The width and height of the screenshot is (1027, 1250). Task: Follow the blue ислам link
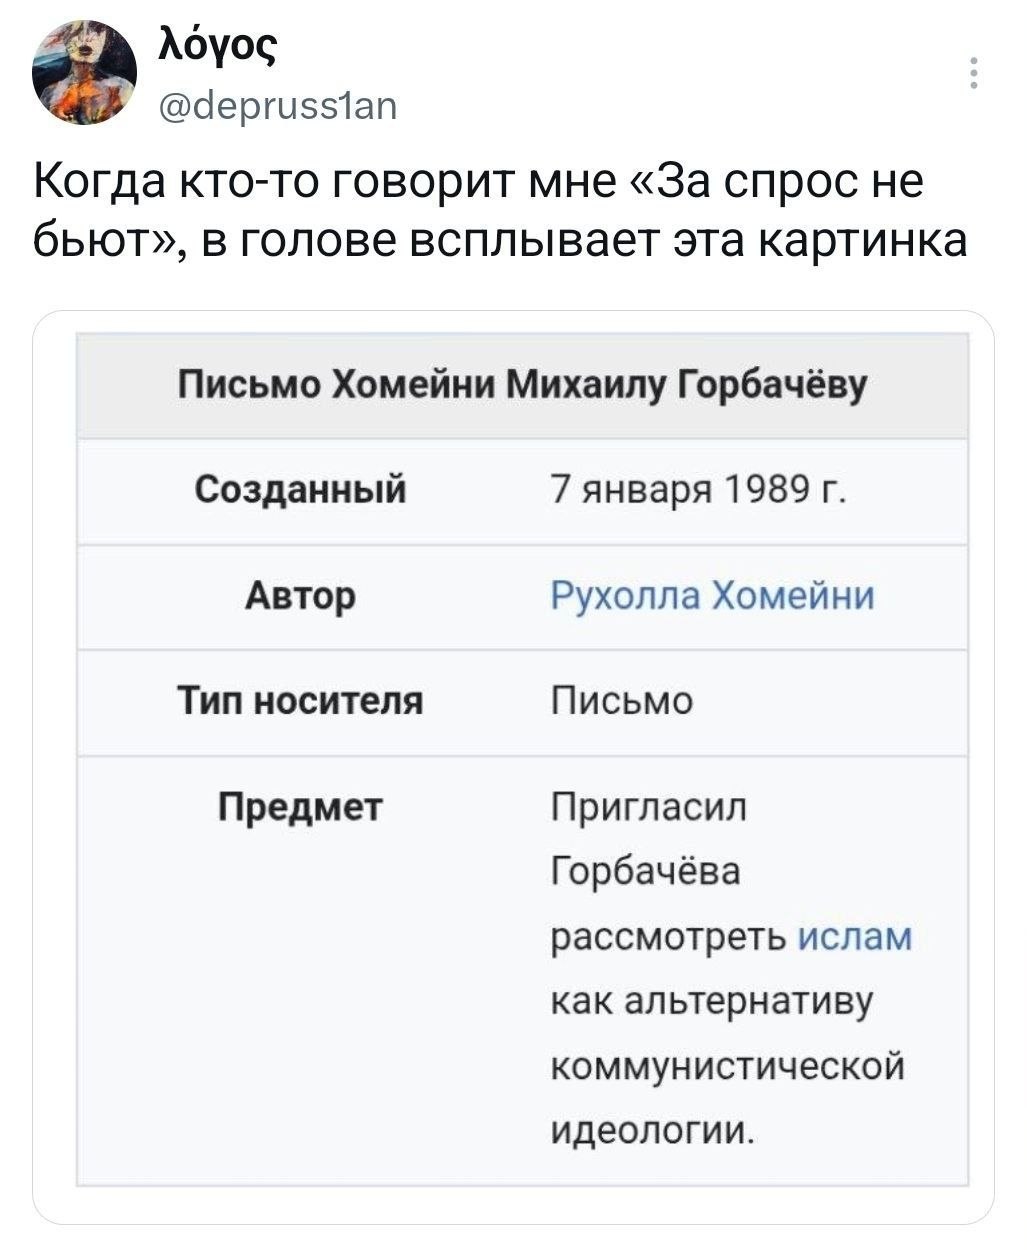(856, 938)
